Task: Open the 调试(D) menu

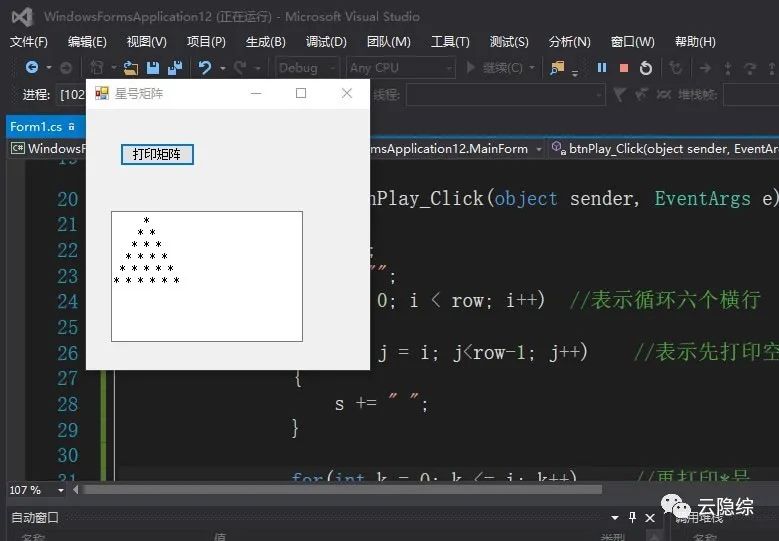Action: click(x=326, y=42)
